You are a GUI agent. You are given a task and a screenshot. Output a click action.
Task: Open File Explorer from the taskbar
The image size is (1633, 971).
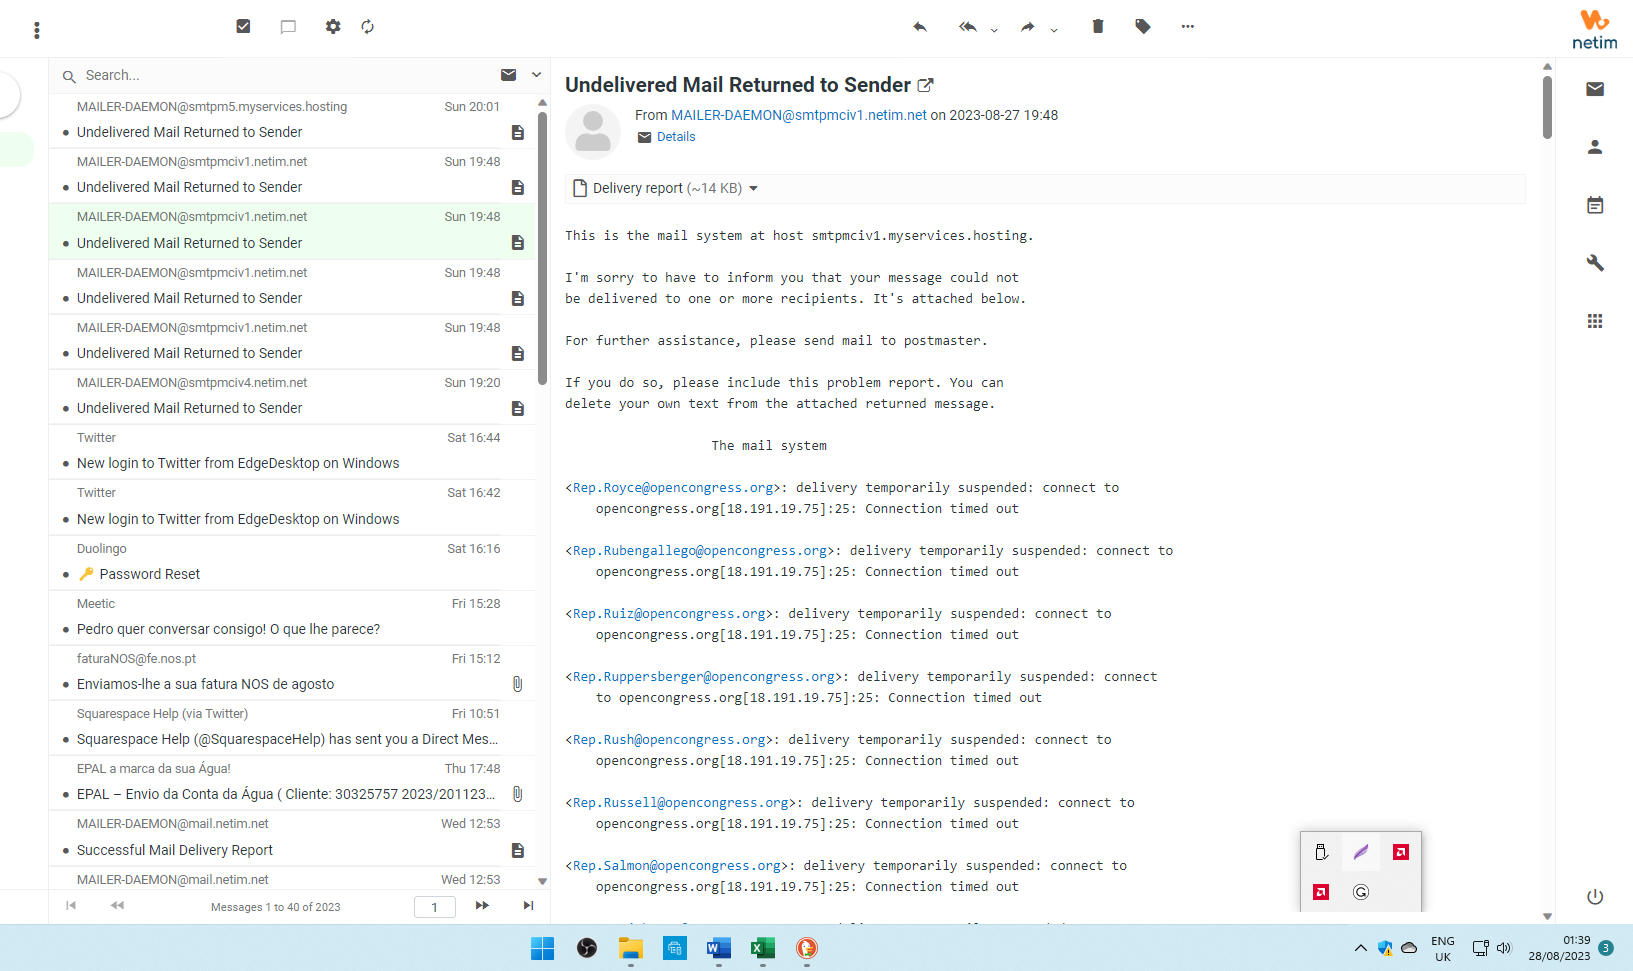click(x=631, y=948)
